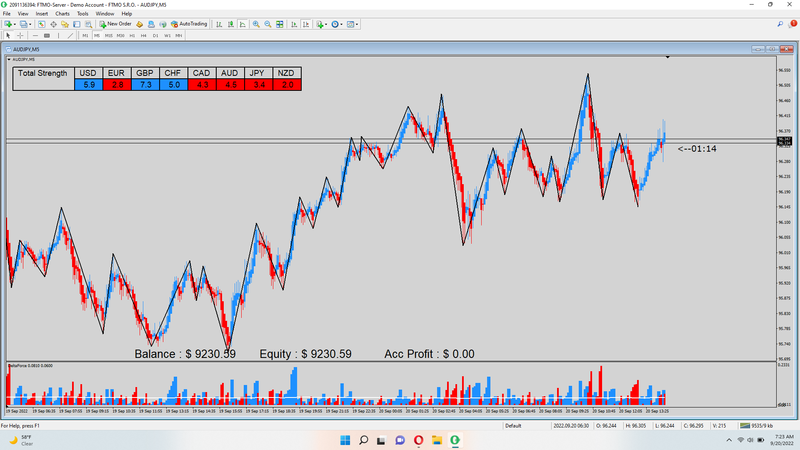Image resolution: width=800 pixels, height=450 pixels.
Task: Click the Templates toolbar icon
Action: 350,24
